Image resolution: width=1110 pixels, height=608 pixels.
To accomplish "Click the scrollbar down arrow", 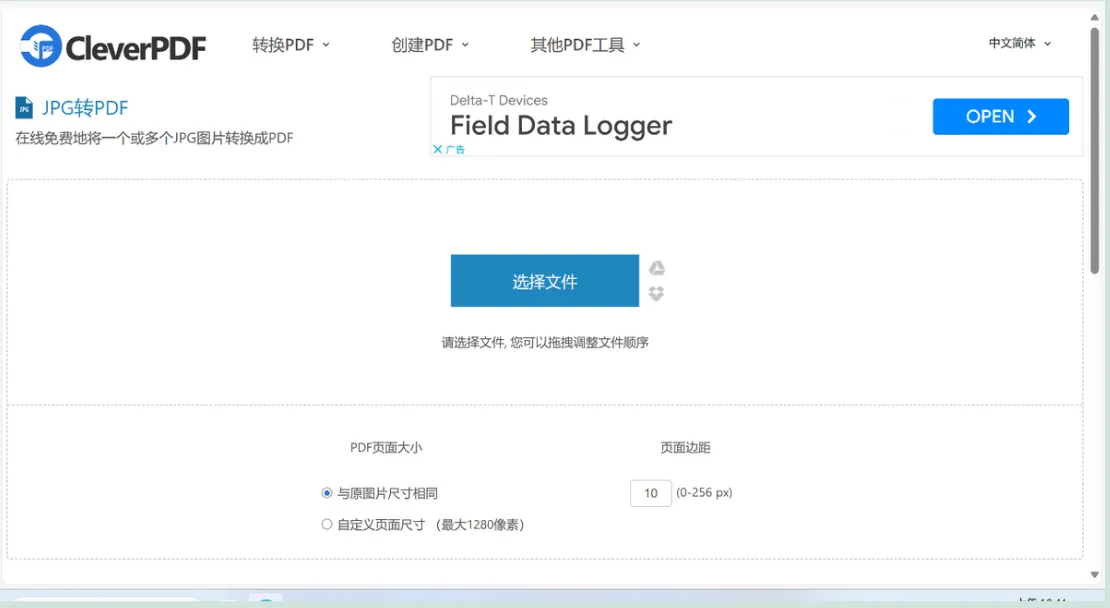I will 1094,575.
